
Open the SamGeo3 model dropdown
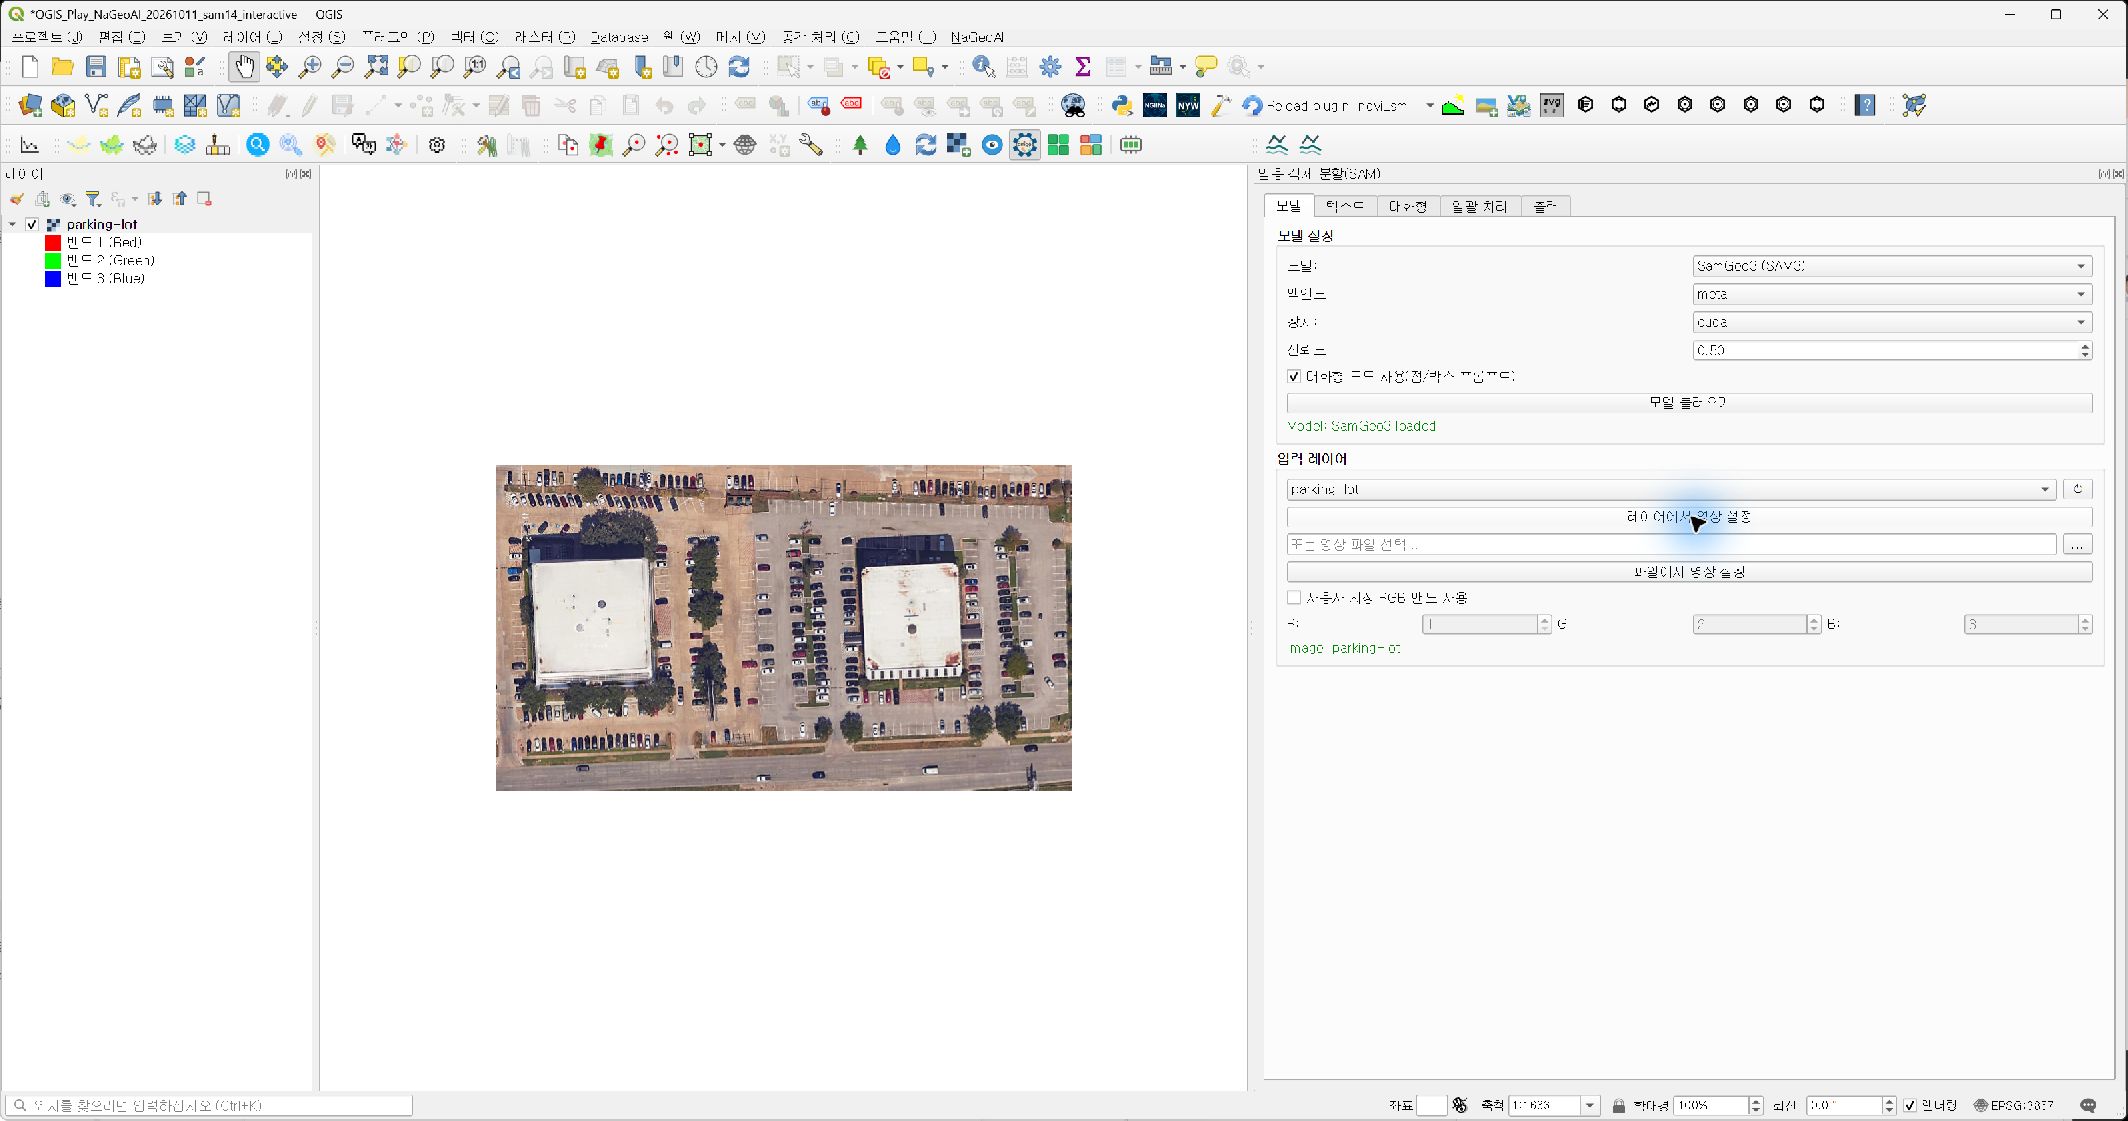point(1892,266)
